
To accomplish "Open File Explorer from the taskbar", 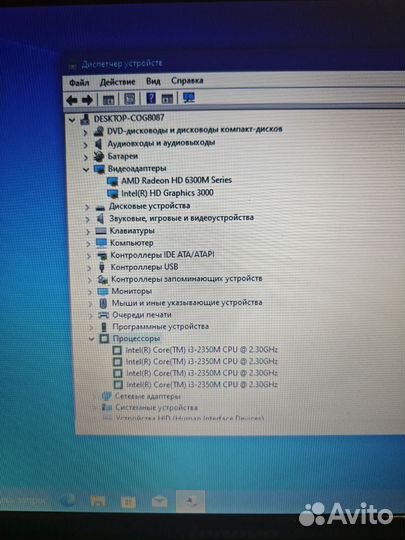I will pyautogui.click(x=98, y=501).
